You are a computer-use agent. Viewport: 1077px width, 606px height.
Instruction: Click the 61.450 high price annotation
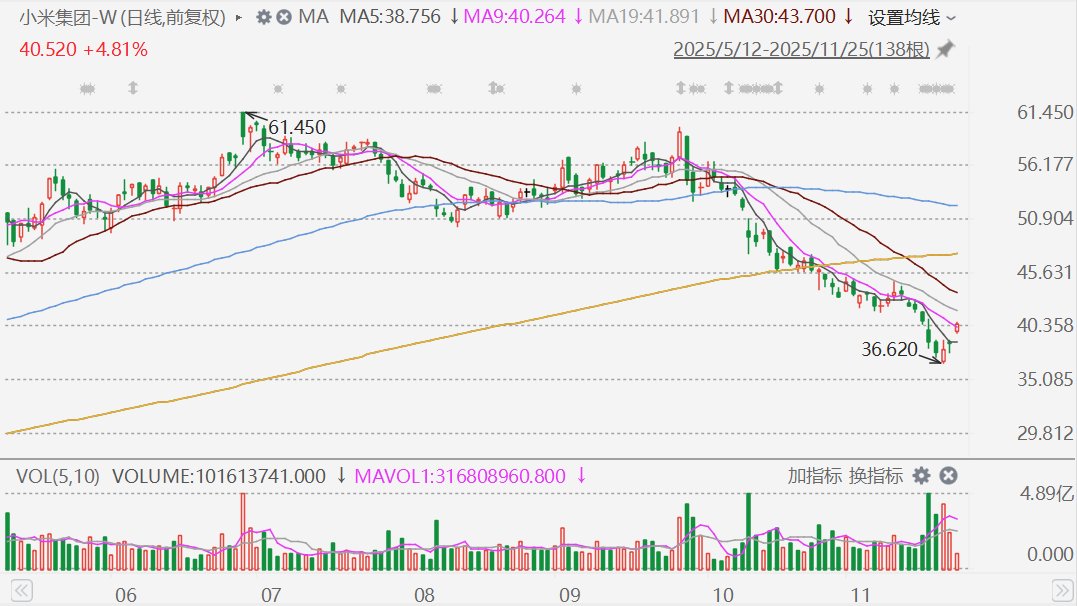296,127
